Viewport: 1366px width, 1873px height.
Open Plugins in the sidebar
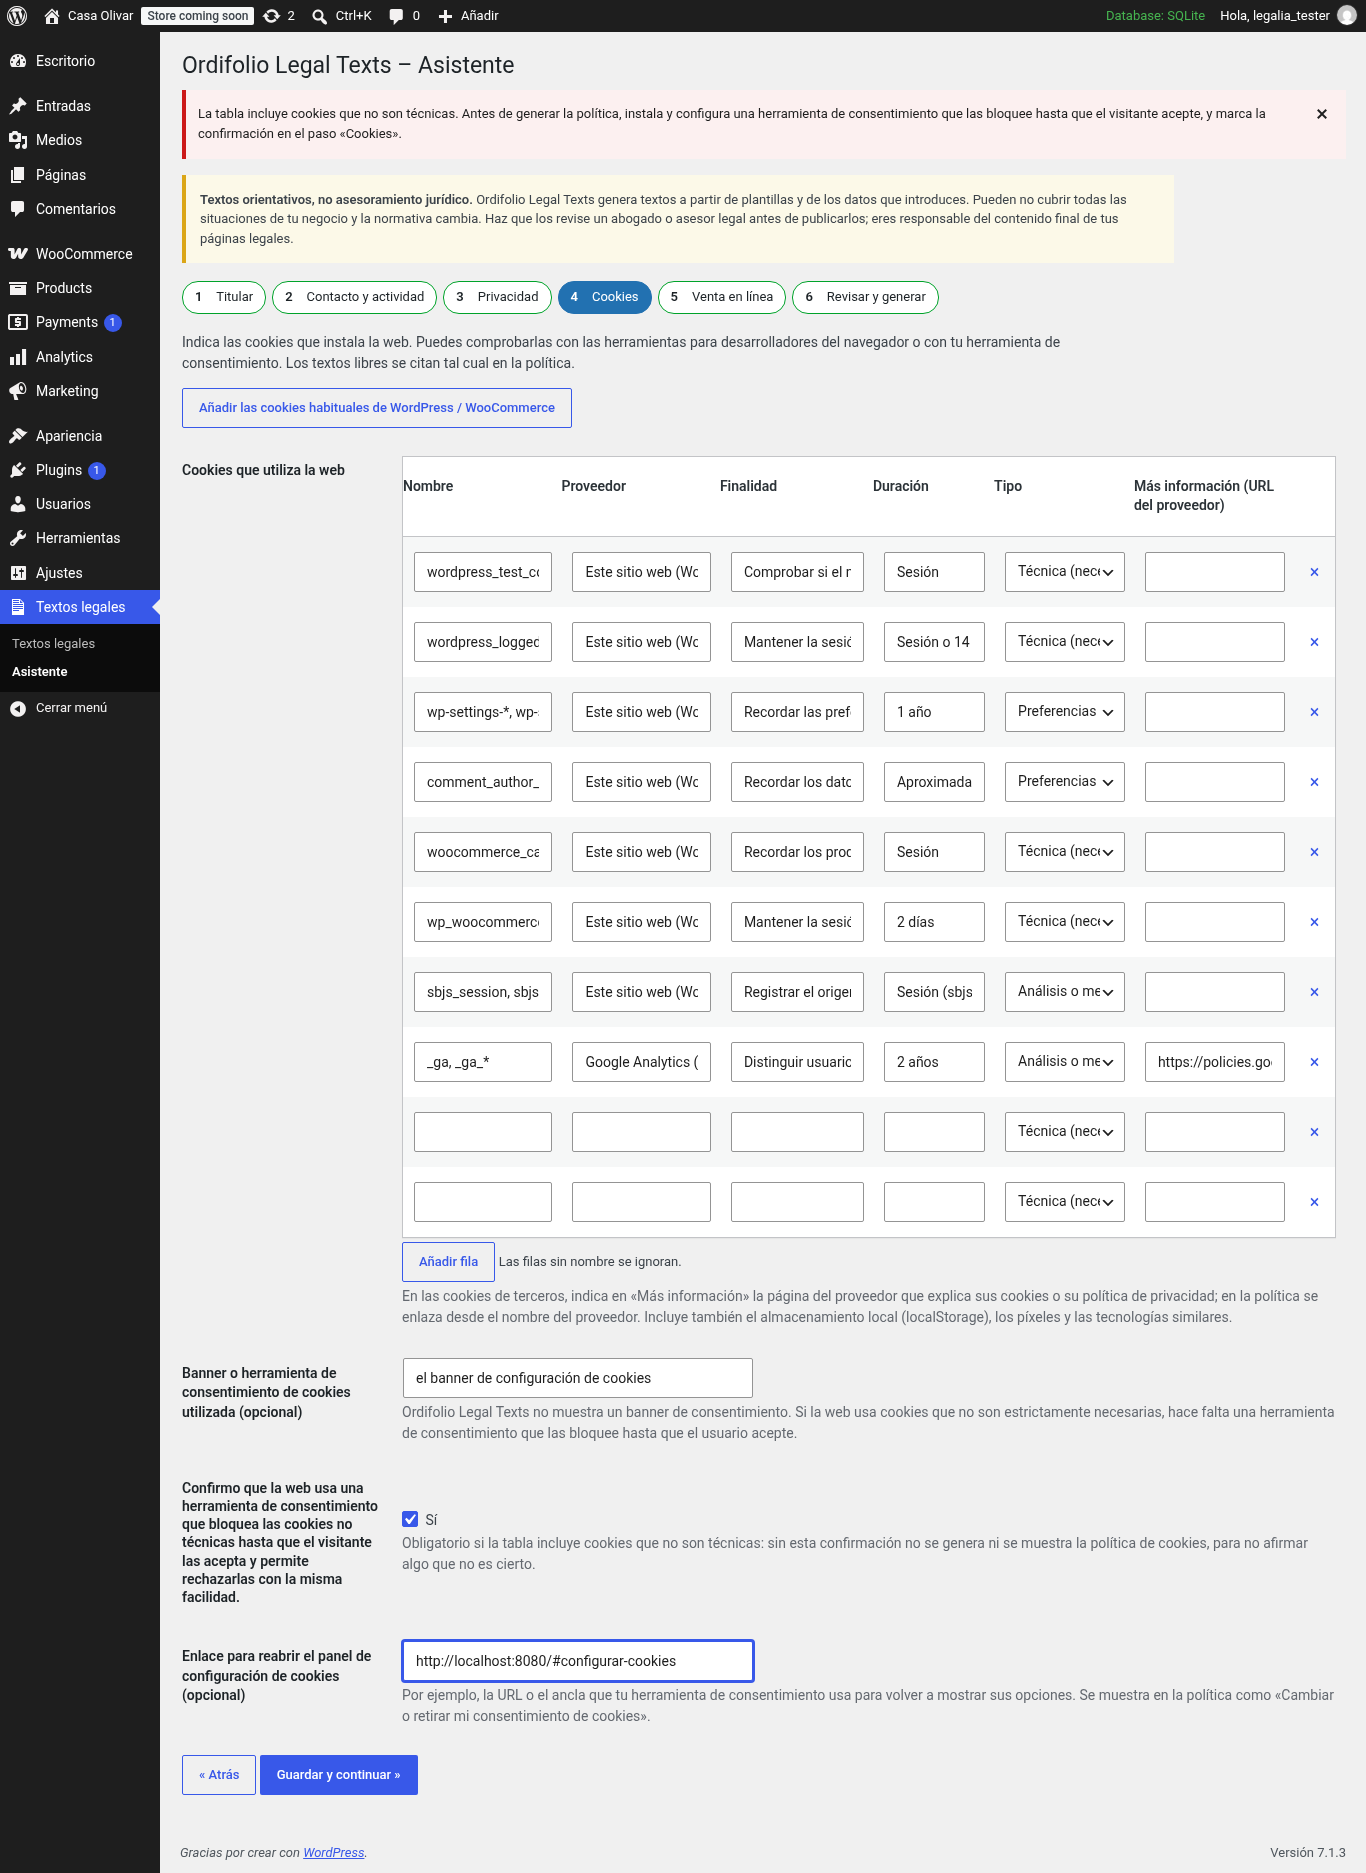pos(80,470)
